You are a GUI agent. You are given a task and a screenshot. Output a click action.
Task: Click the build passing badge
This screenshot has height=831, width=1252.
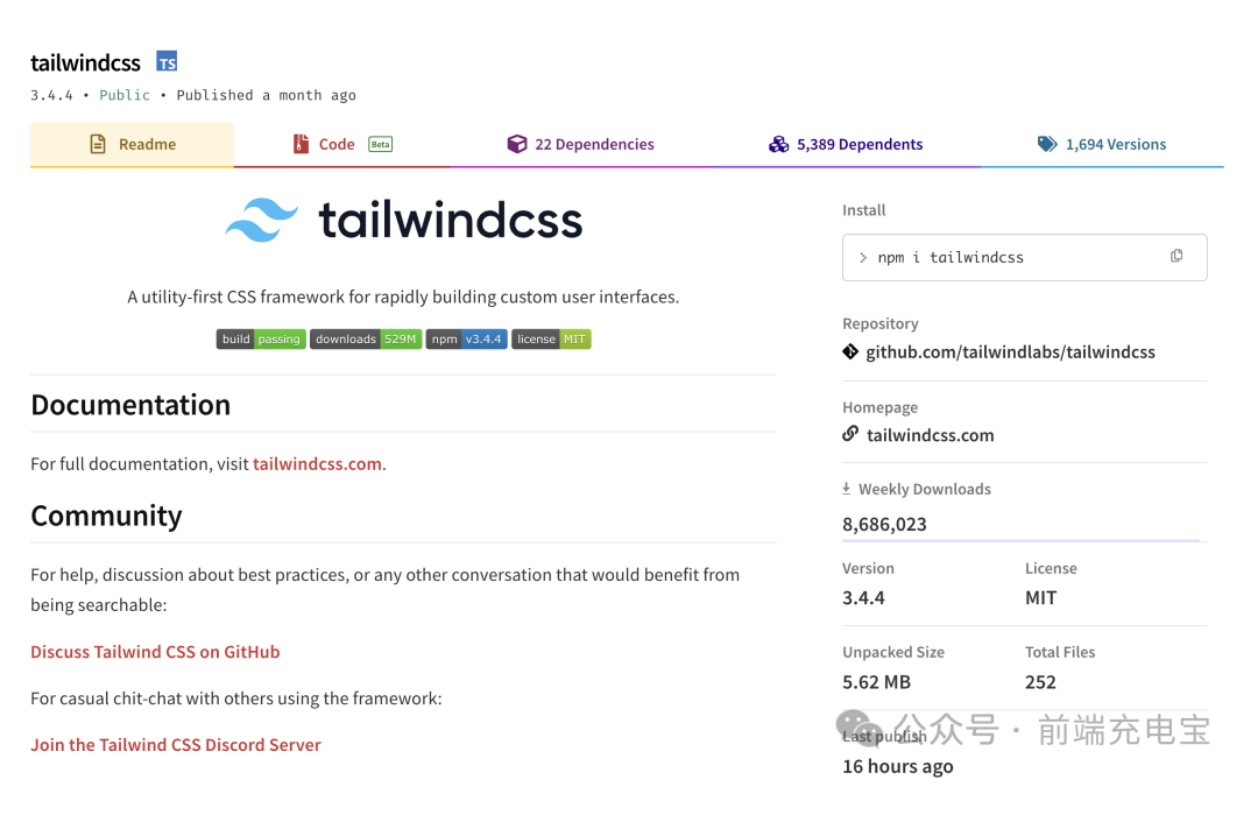click(261, 339)
